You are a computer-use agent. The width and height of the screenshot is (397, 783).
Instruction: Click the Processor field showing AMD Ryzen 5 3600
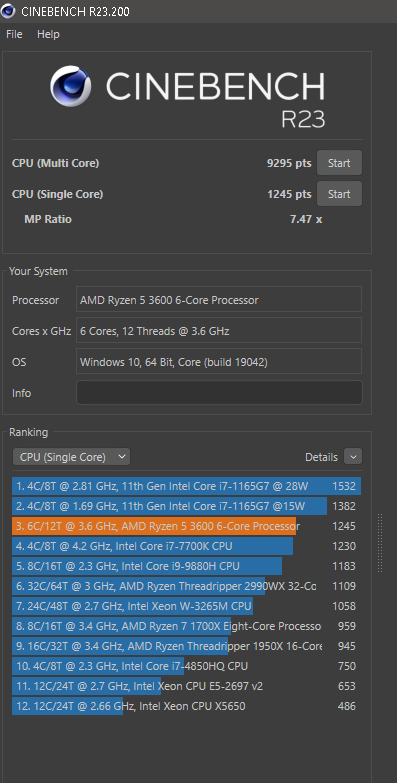[219, 300]
